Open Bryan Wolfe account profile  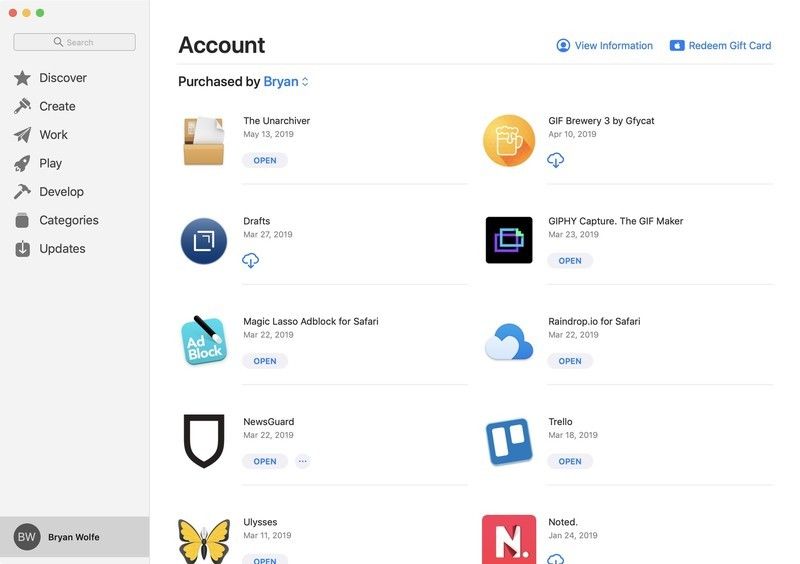pyautogui.click(x=74, y=537)
